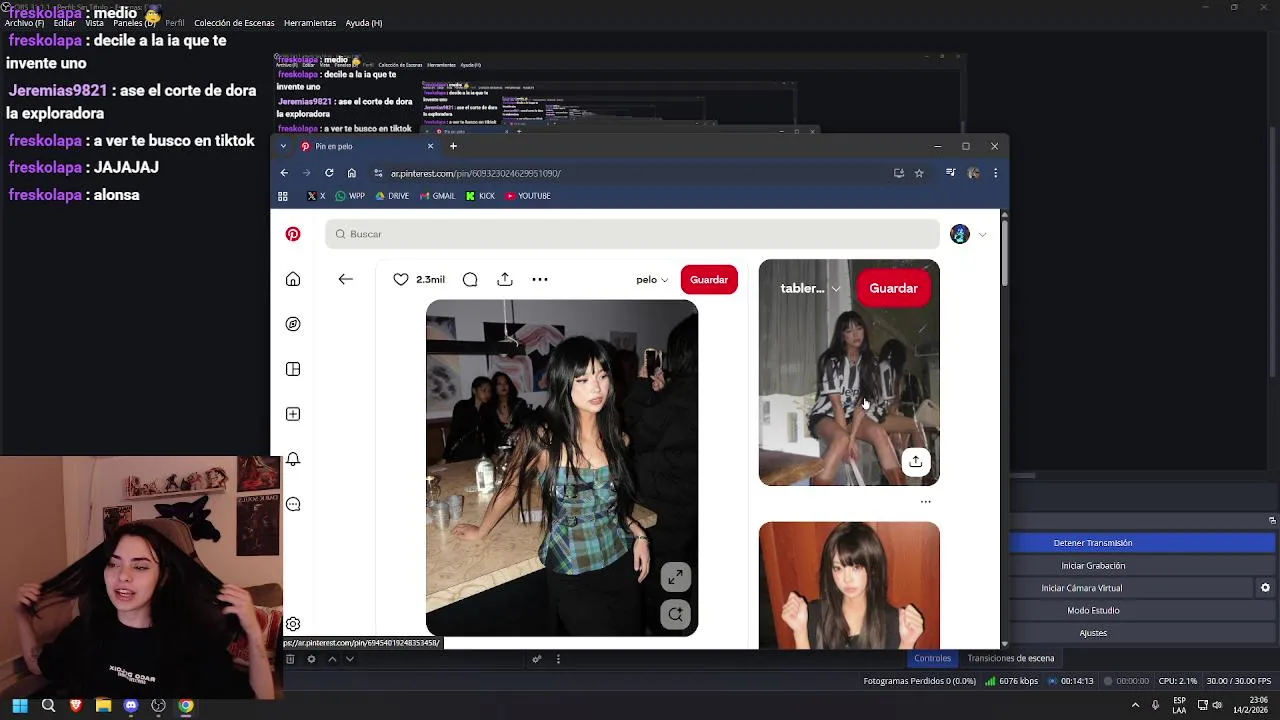This screenshot has height=720, width=1280.
Task: Move item down in OBS list
Action: pyautogui.click(x=349, y=659)
